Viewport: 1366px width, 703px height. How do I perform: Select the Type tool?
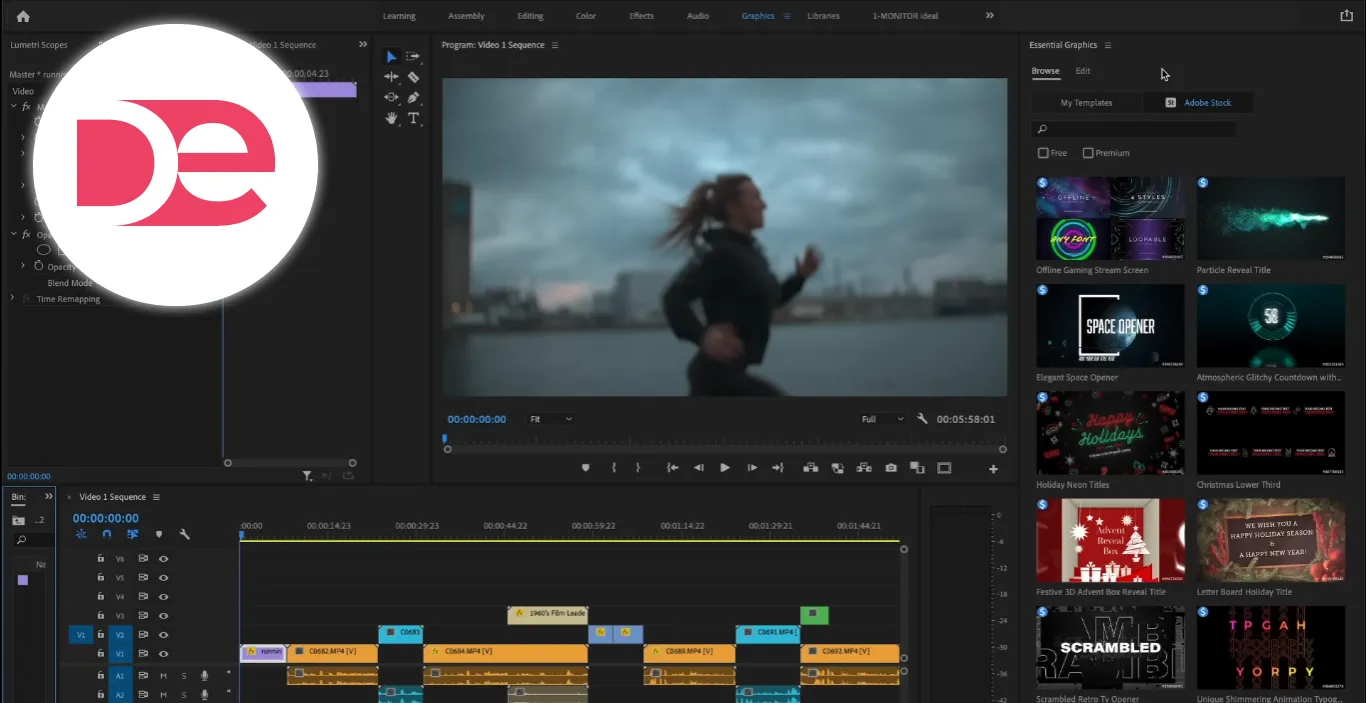click(413, 118)
